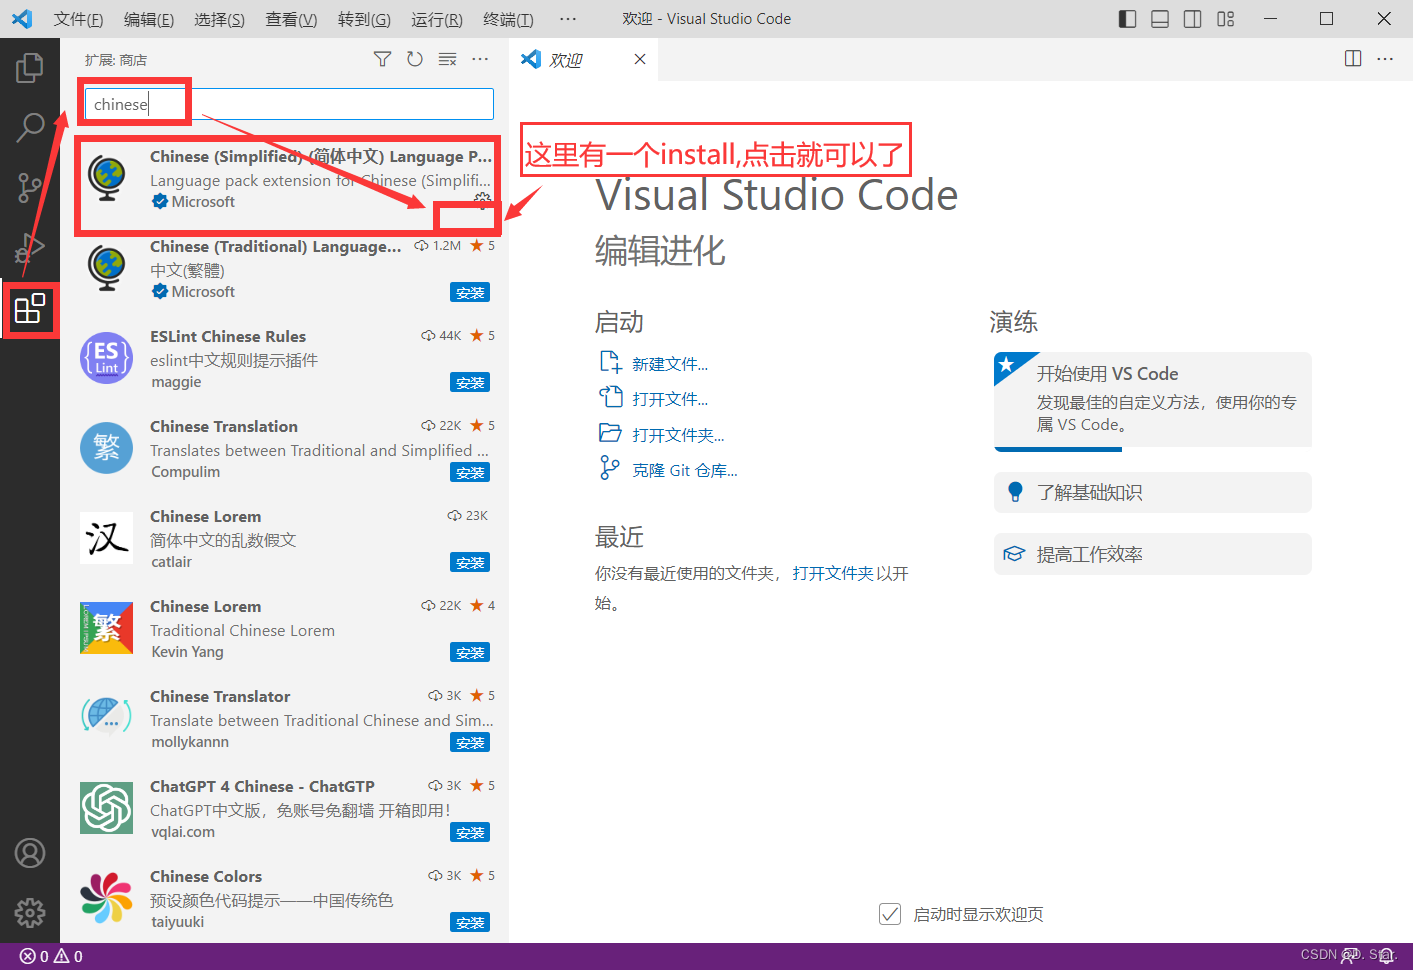The height and width of the screenshot is (970, 1413).
Task: Click the 打开文件夹... link under 启动
Action: tap(678, 435)
